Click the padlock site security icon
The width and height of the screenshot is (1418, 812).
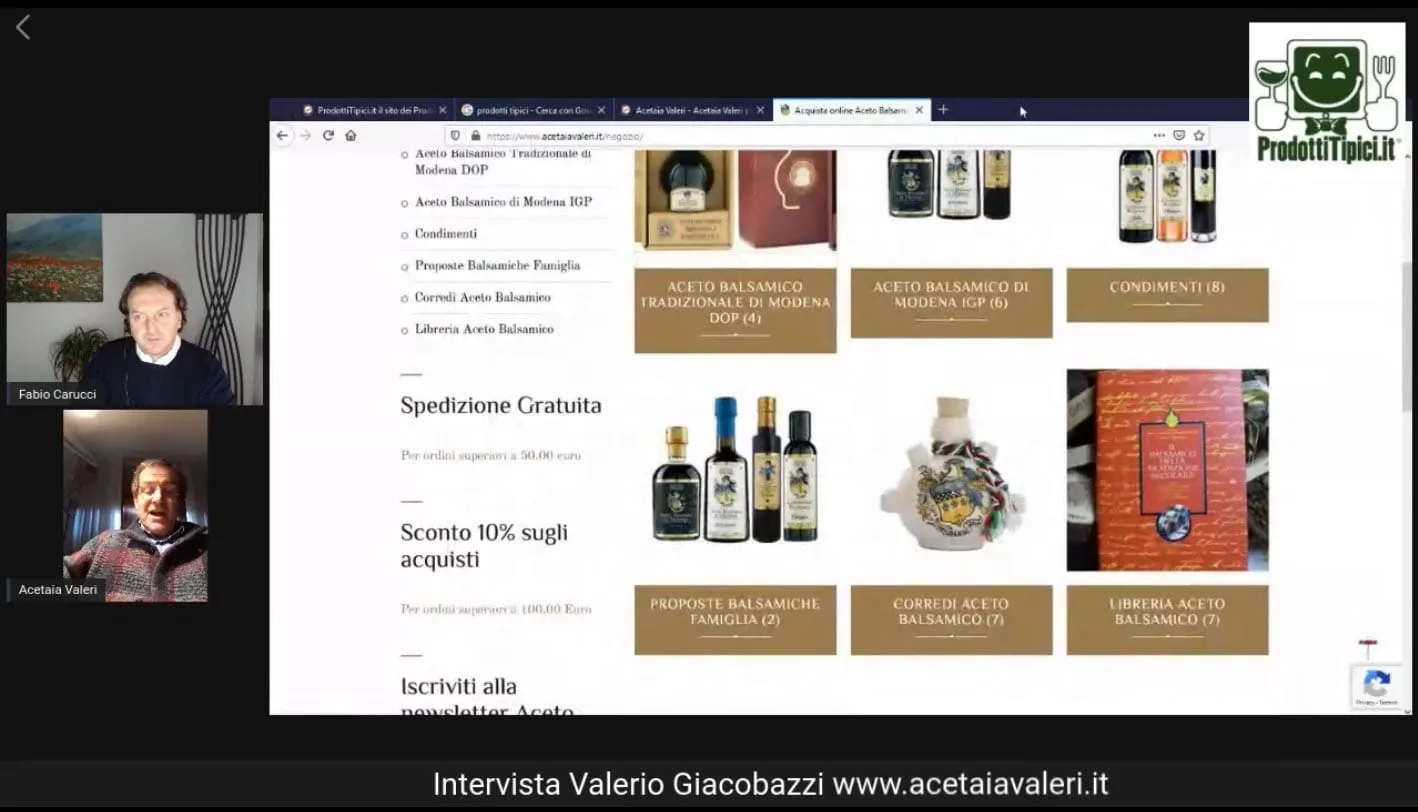coord(475,136)
